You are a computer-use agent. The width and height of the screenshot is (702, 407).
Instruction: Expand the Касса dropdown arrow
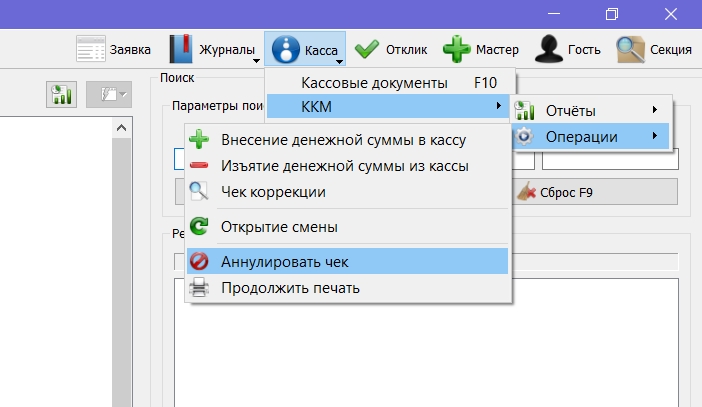coord(339,62)
